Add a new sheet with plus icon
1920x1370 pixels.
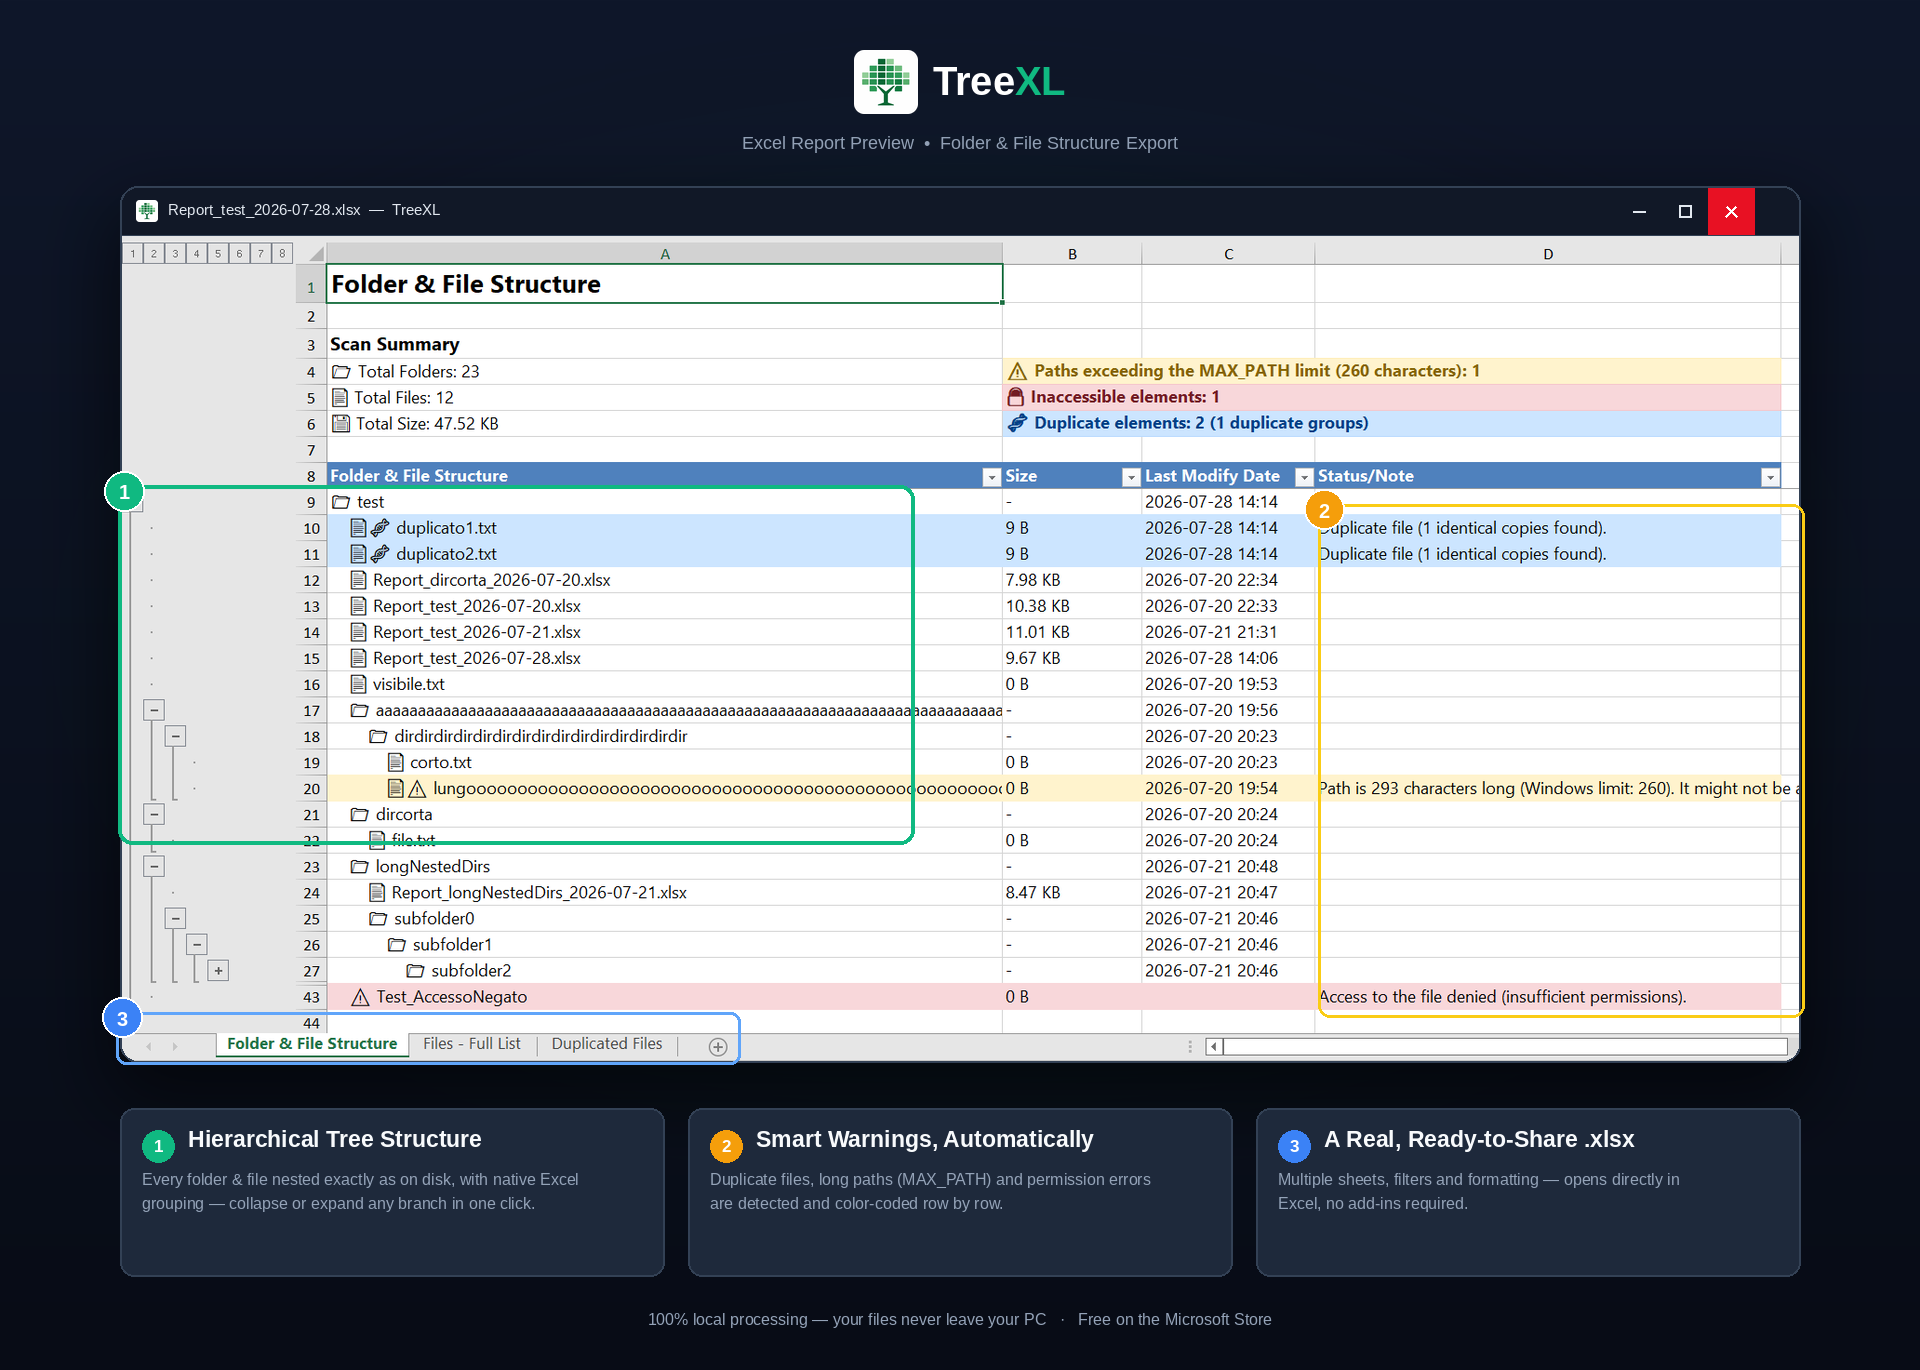pyautogui.click(x=718, y=1046)
